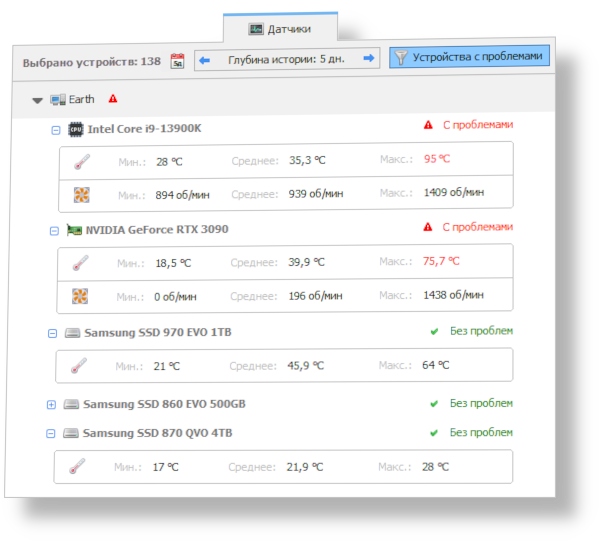Collapse NVIDIA GeForce RTX 3090 section
This screenshot has height=545, width=600.
click(x=54, y=231)
